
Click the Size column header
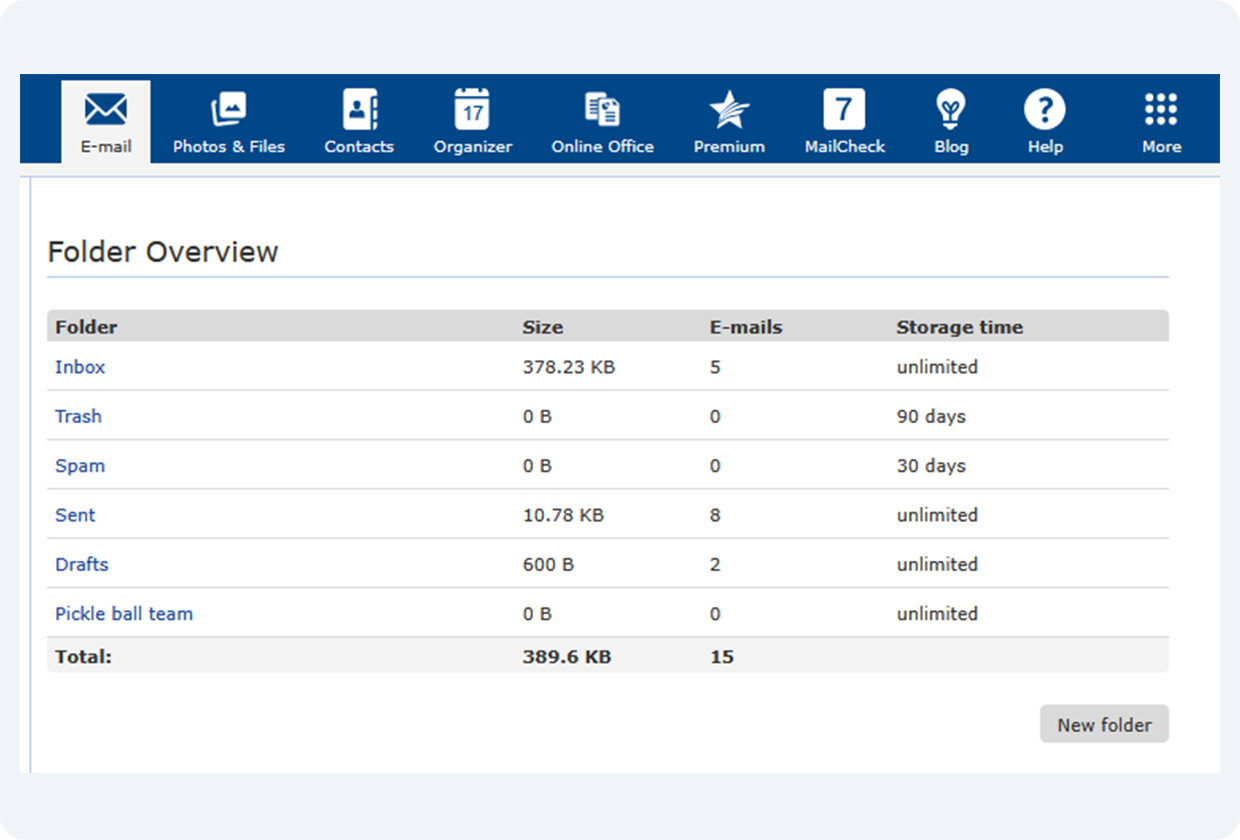click(x=542, y=327)
